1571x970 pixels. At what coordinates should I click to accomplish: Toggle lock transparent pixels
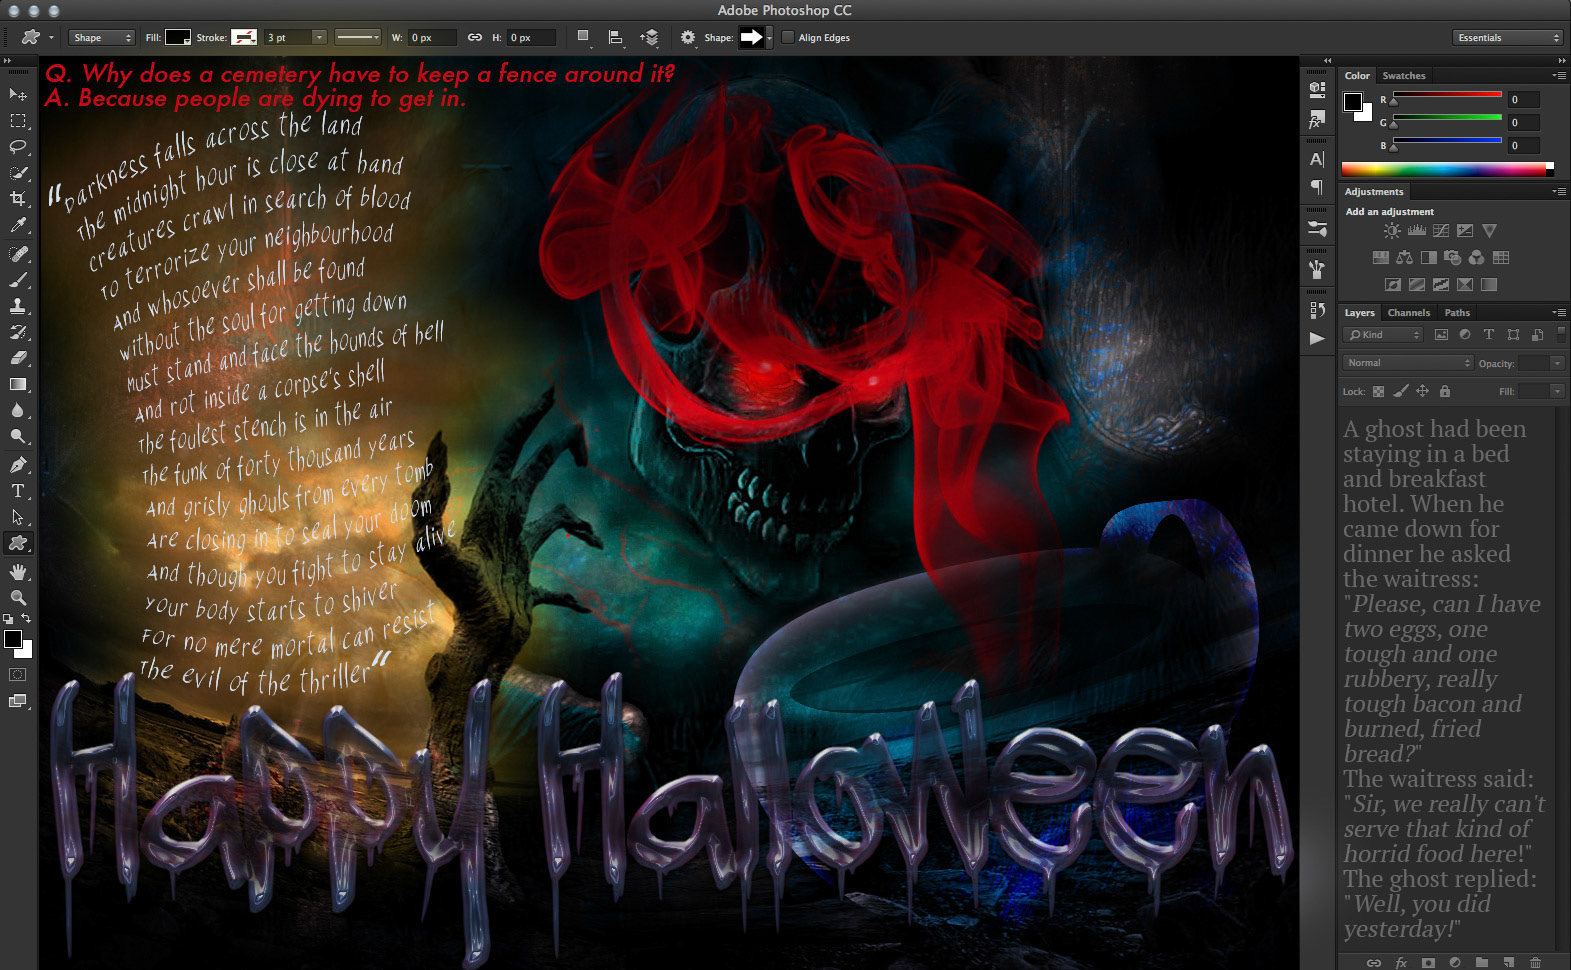coord(1379,392)
